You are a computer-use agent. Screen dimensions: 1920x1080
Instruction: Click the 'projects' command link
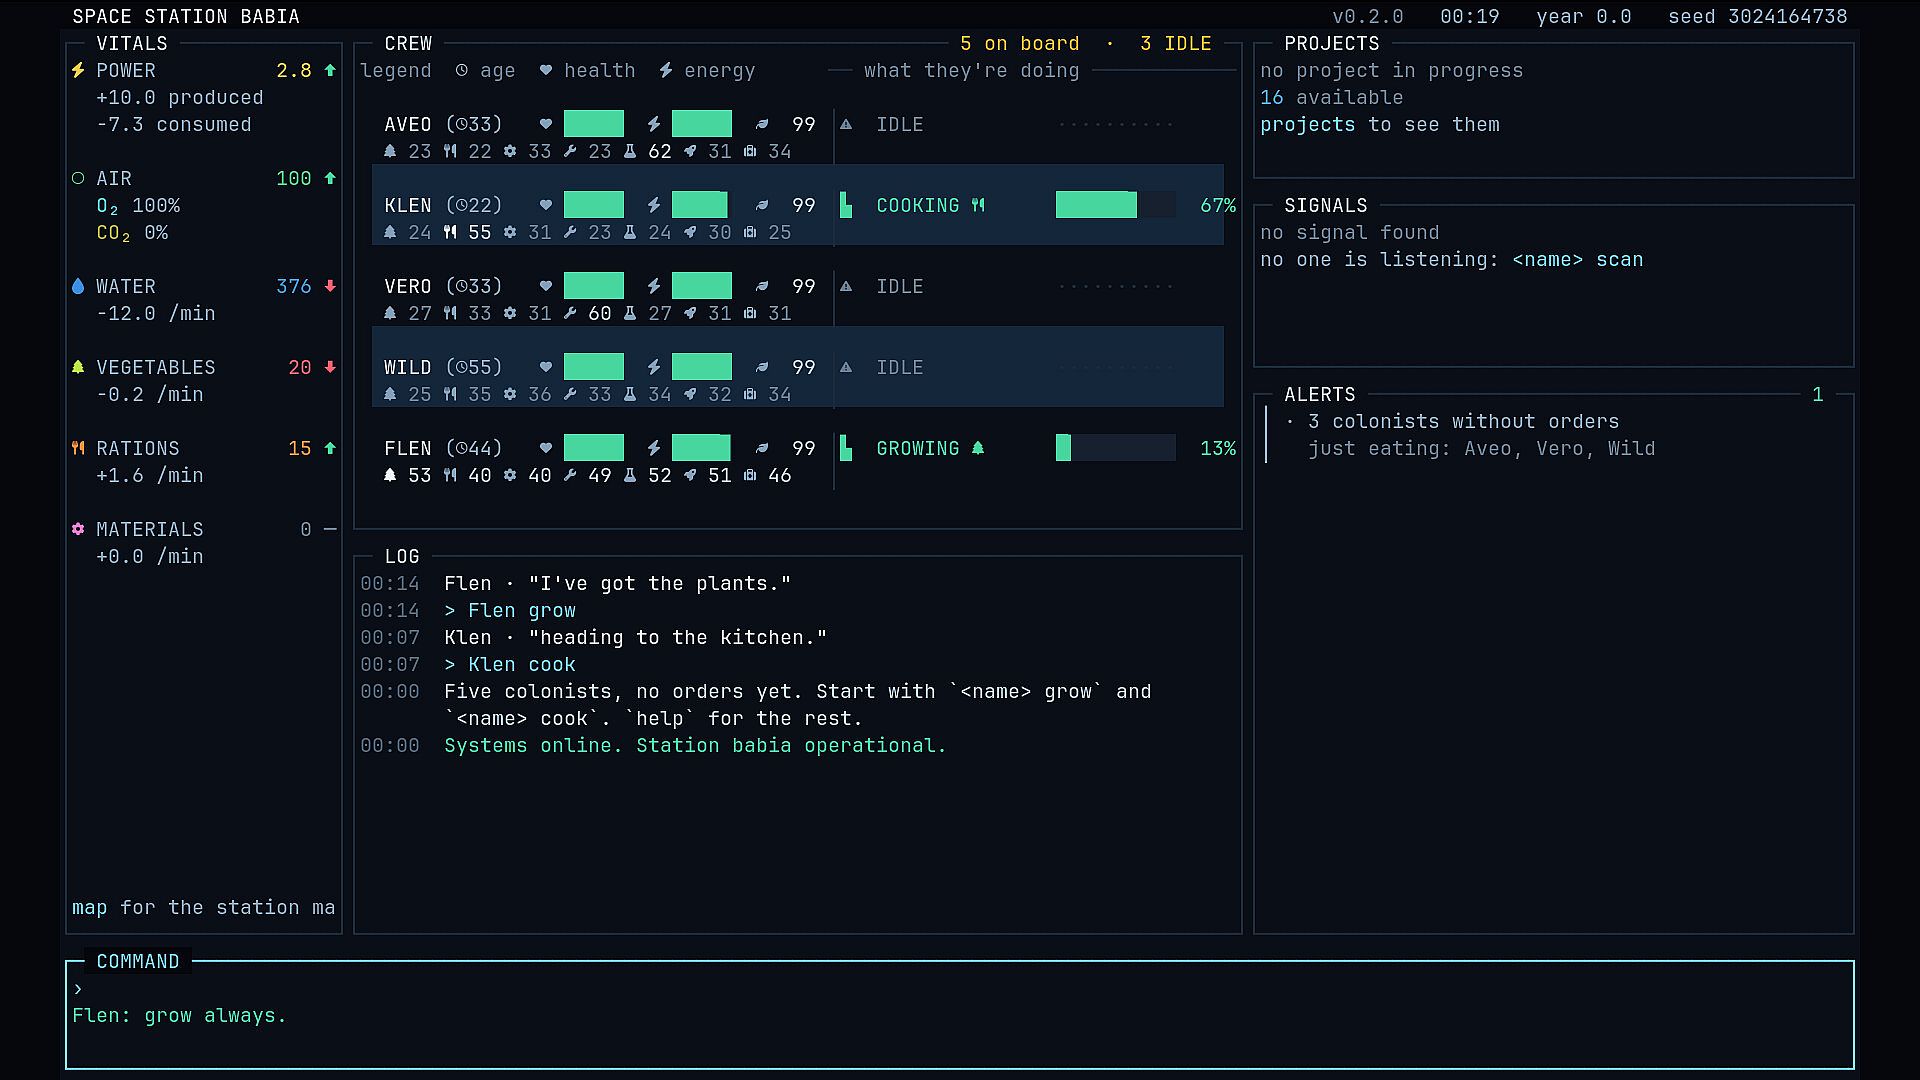click(1308, 125)
